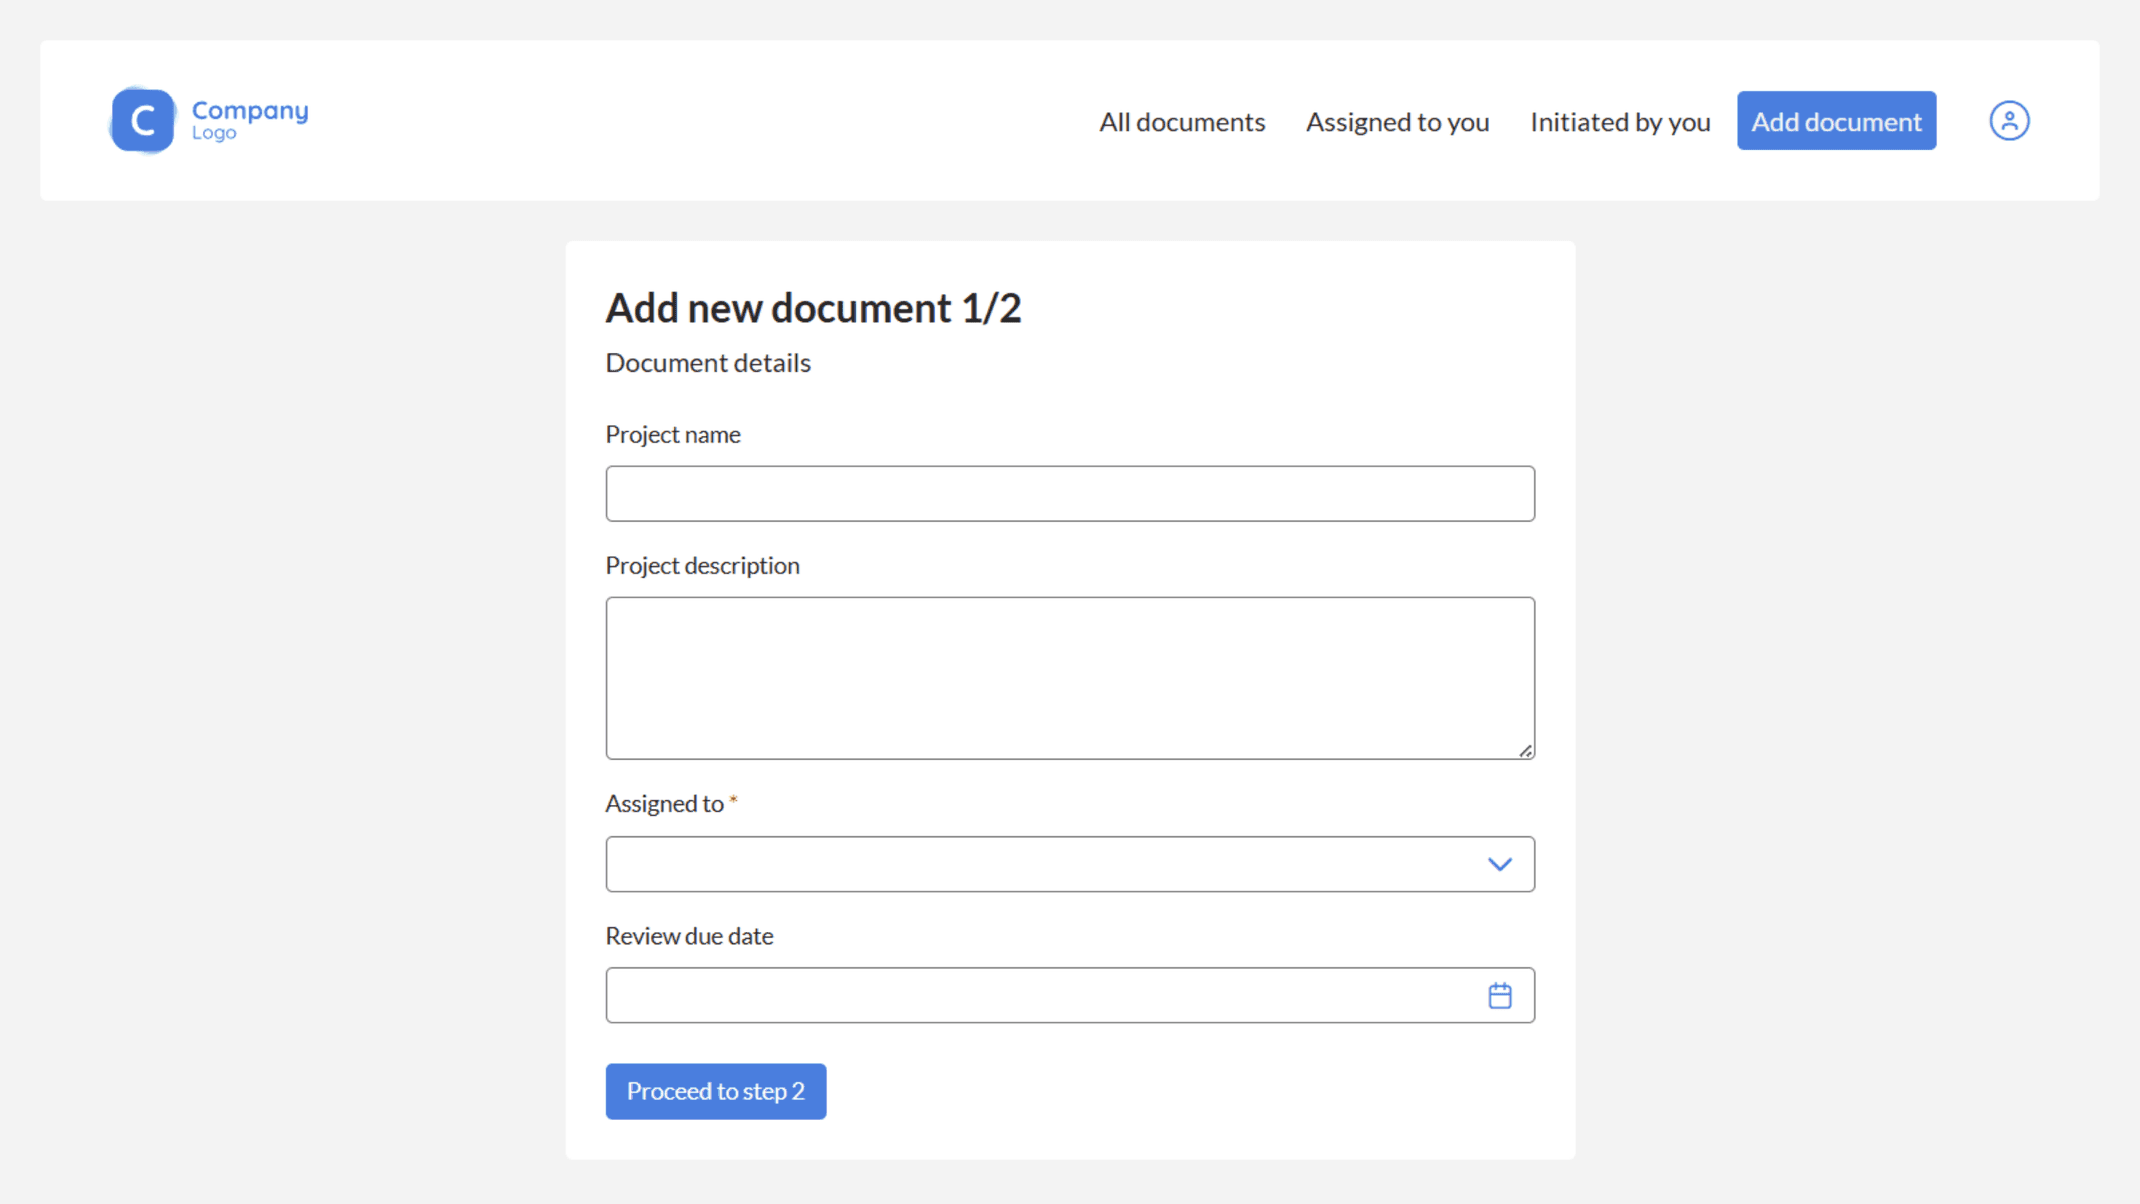Focus the Project name input field
Image resolution: width=2140 pixels, height=1204 pixels.
point(1069,493)
